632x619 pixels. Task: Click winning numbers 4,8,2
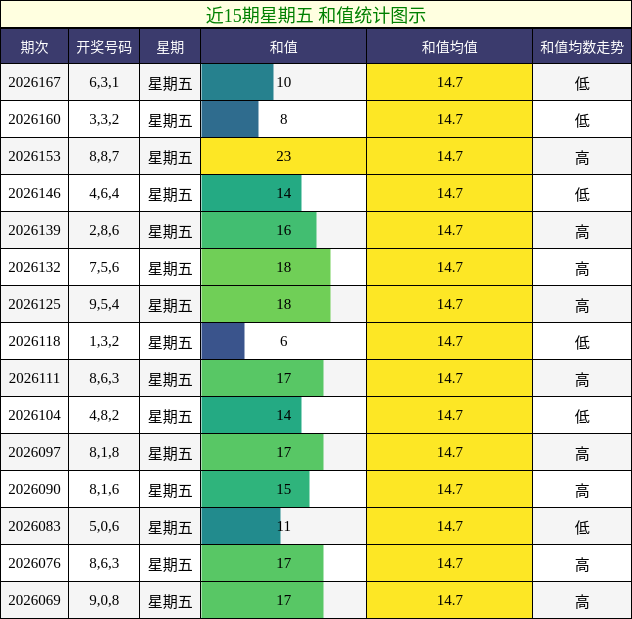click(x=104, y=415)
